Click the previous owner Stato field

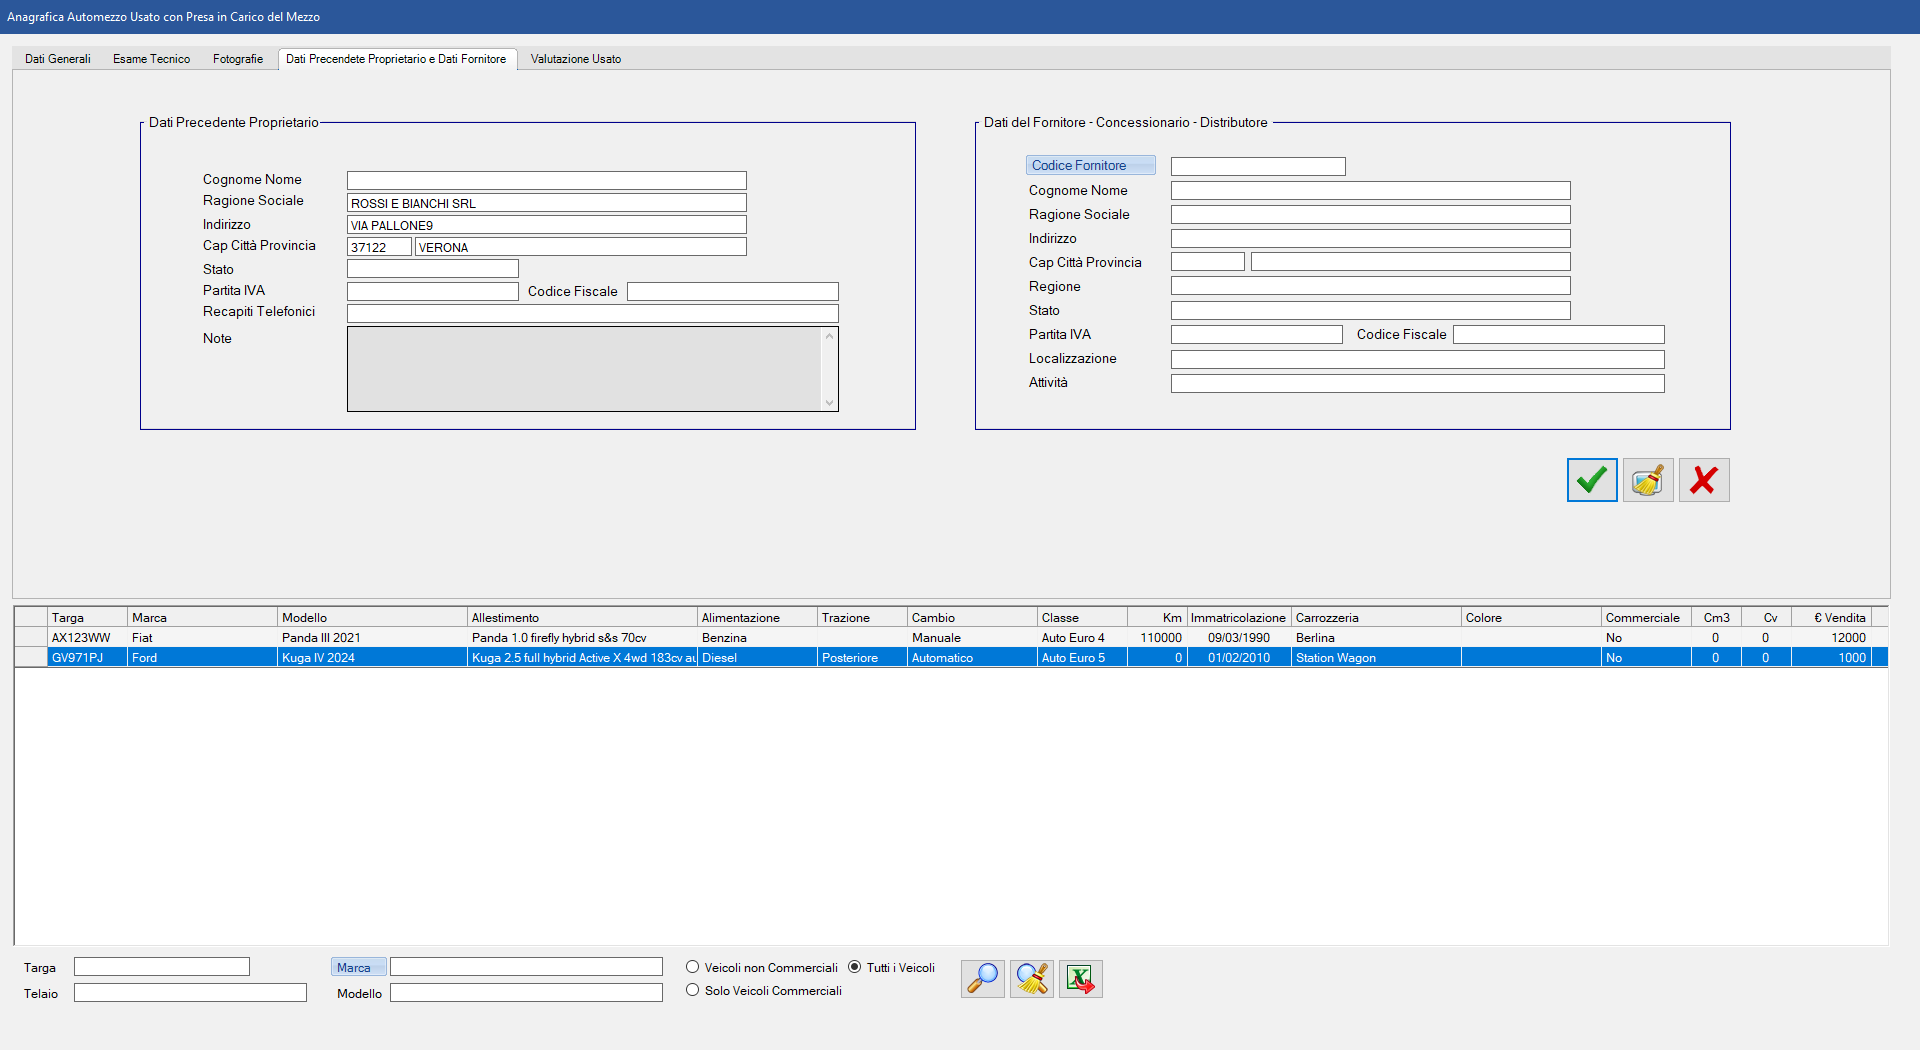coord(432,269)
